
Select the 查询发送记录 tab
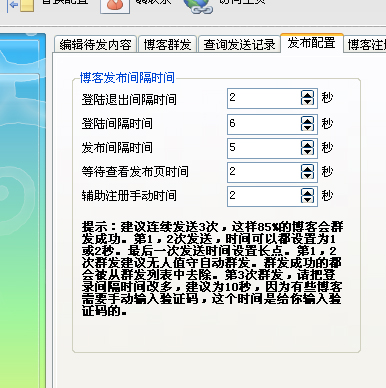click(x=239, y=44)
